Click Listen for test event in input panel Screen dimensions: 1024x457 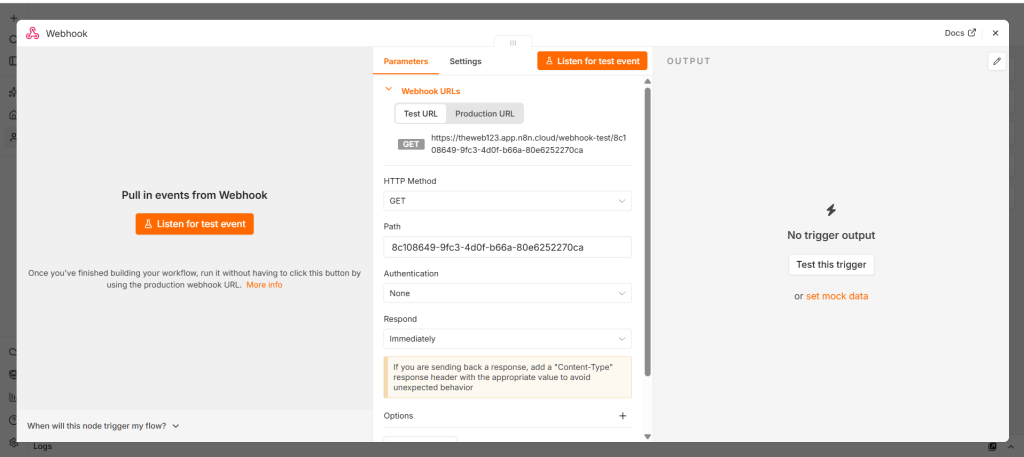pos(195,224)
